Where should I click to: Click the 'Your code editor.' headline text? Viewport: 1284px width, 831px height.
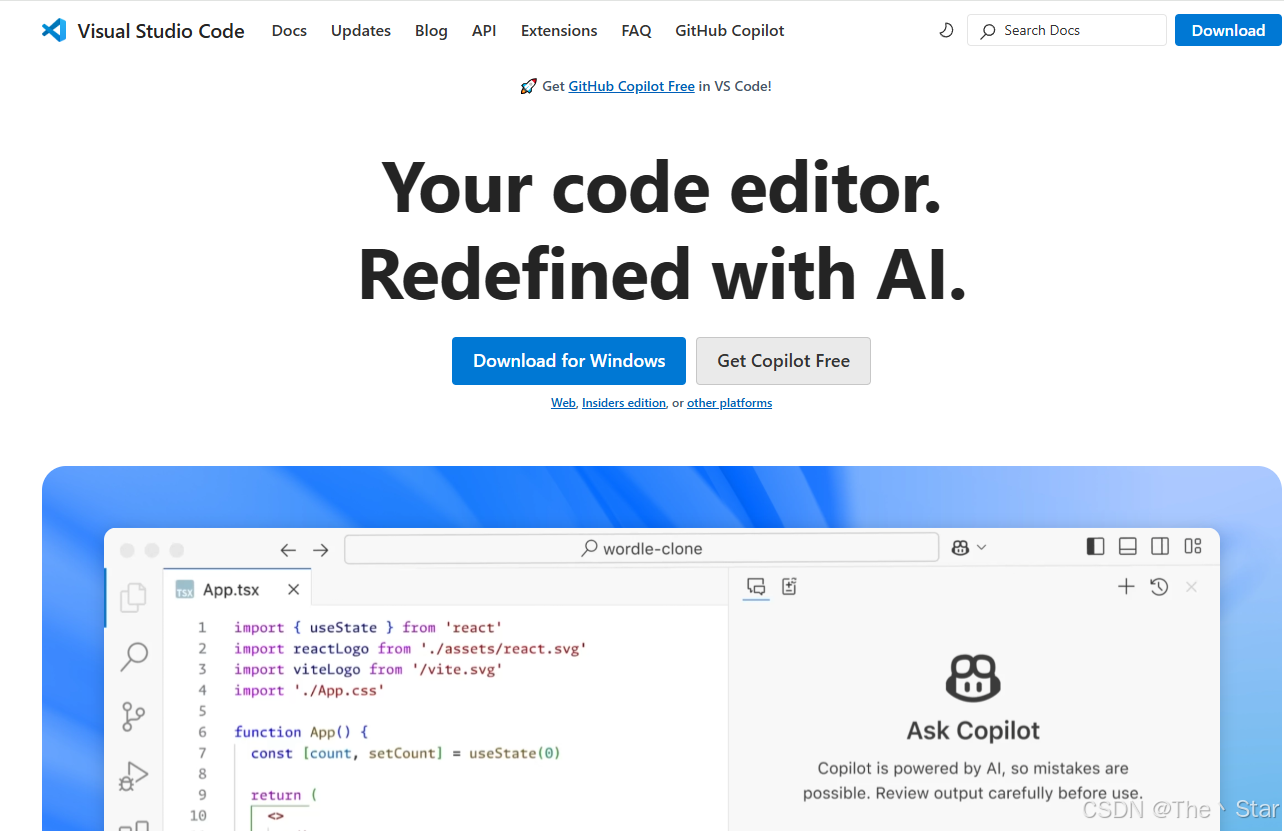click(661, 188)
